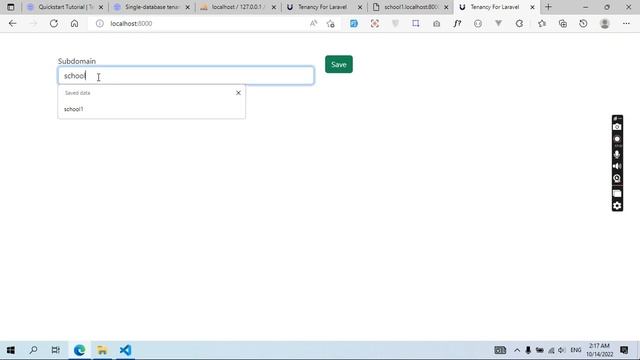Open the notification center icon

pyautogui.click(x=624, y=350)
